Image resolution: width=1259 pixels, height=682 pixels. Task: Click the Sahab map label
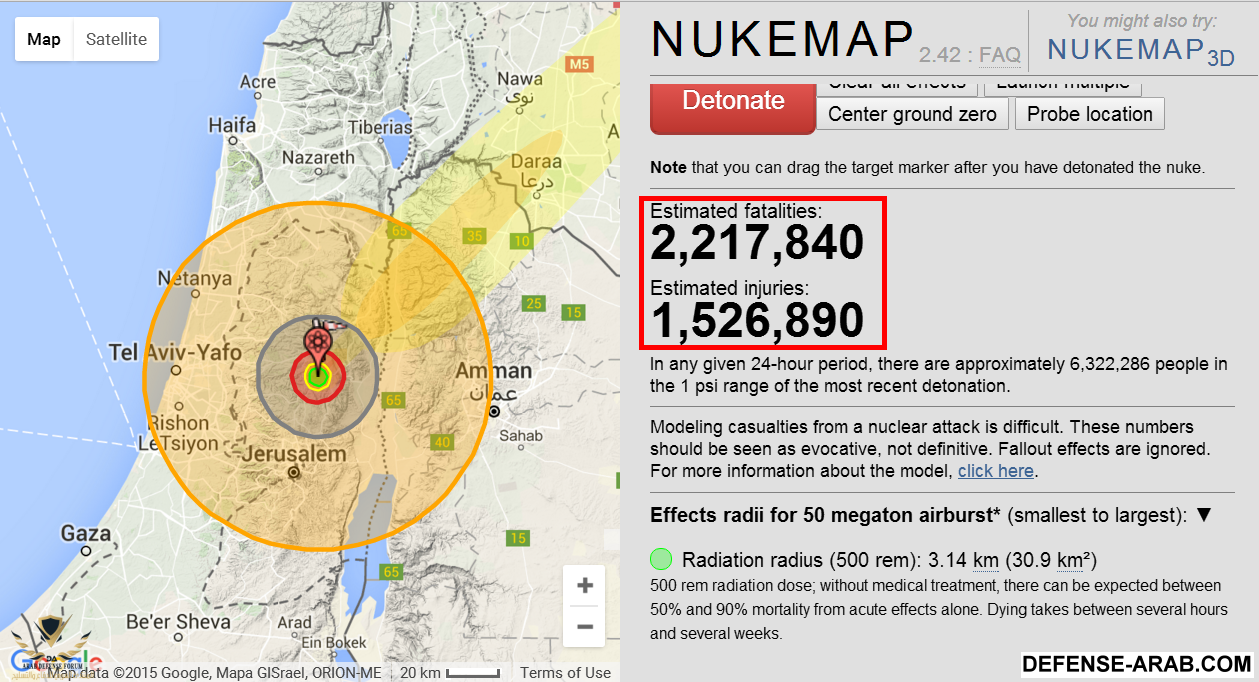coord(521,436)
